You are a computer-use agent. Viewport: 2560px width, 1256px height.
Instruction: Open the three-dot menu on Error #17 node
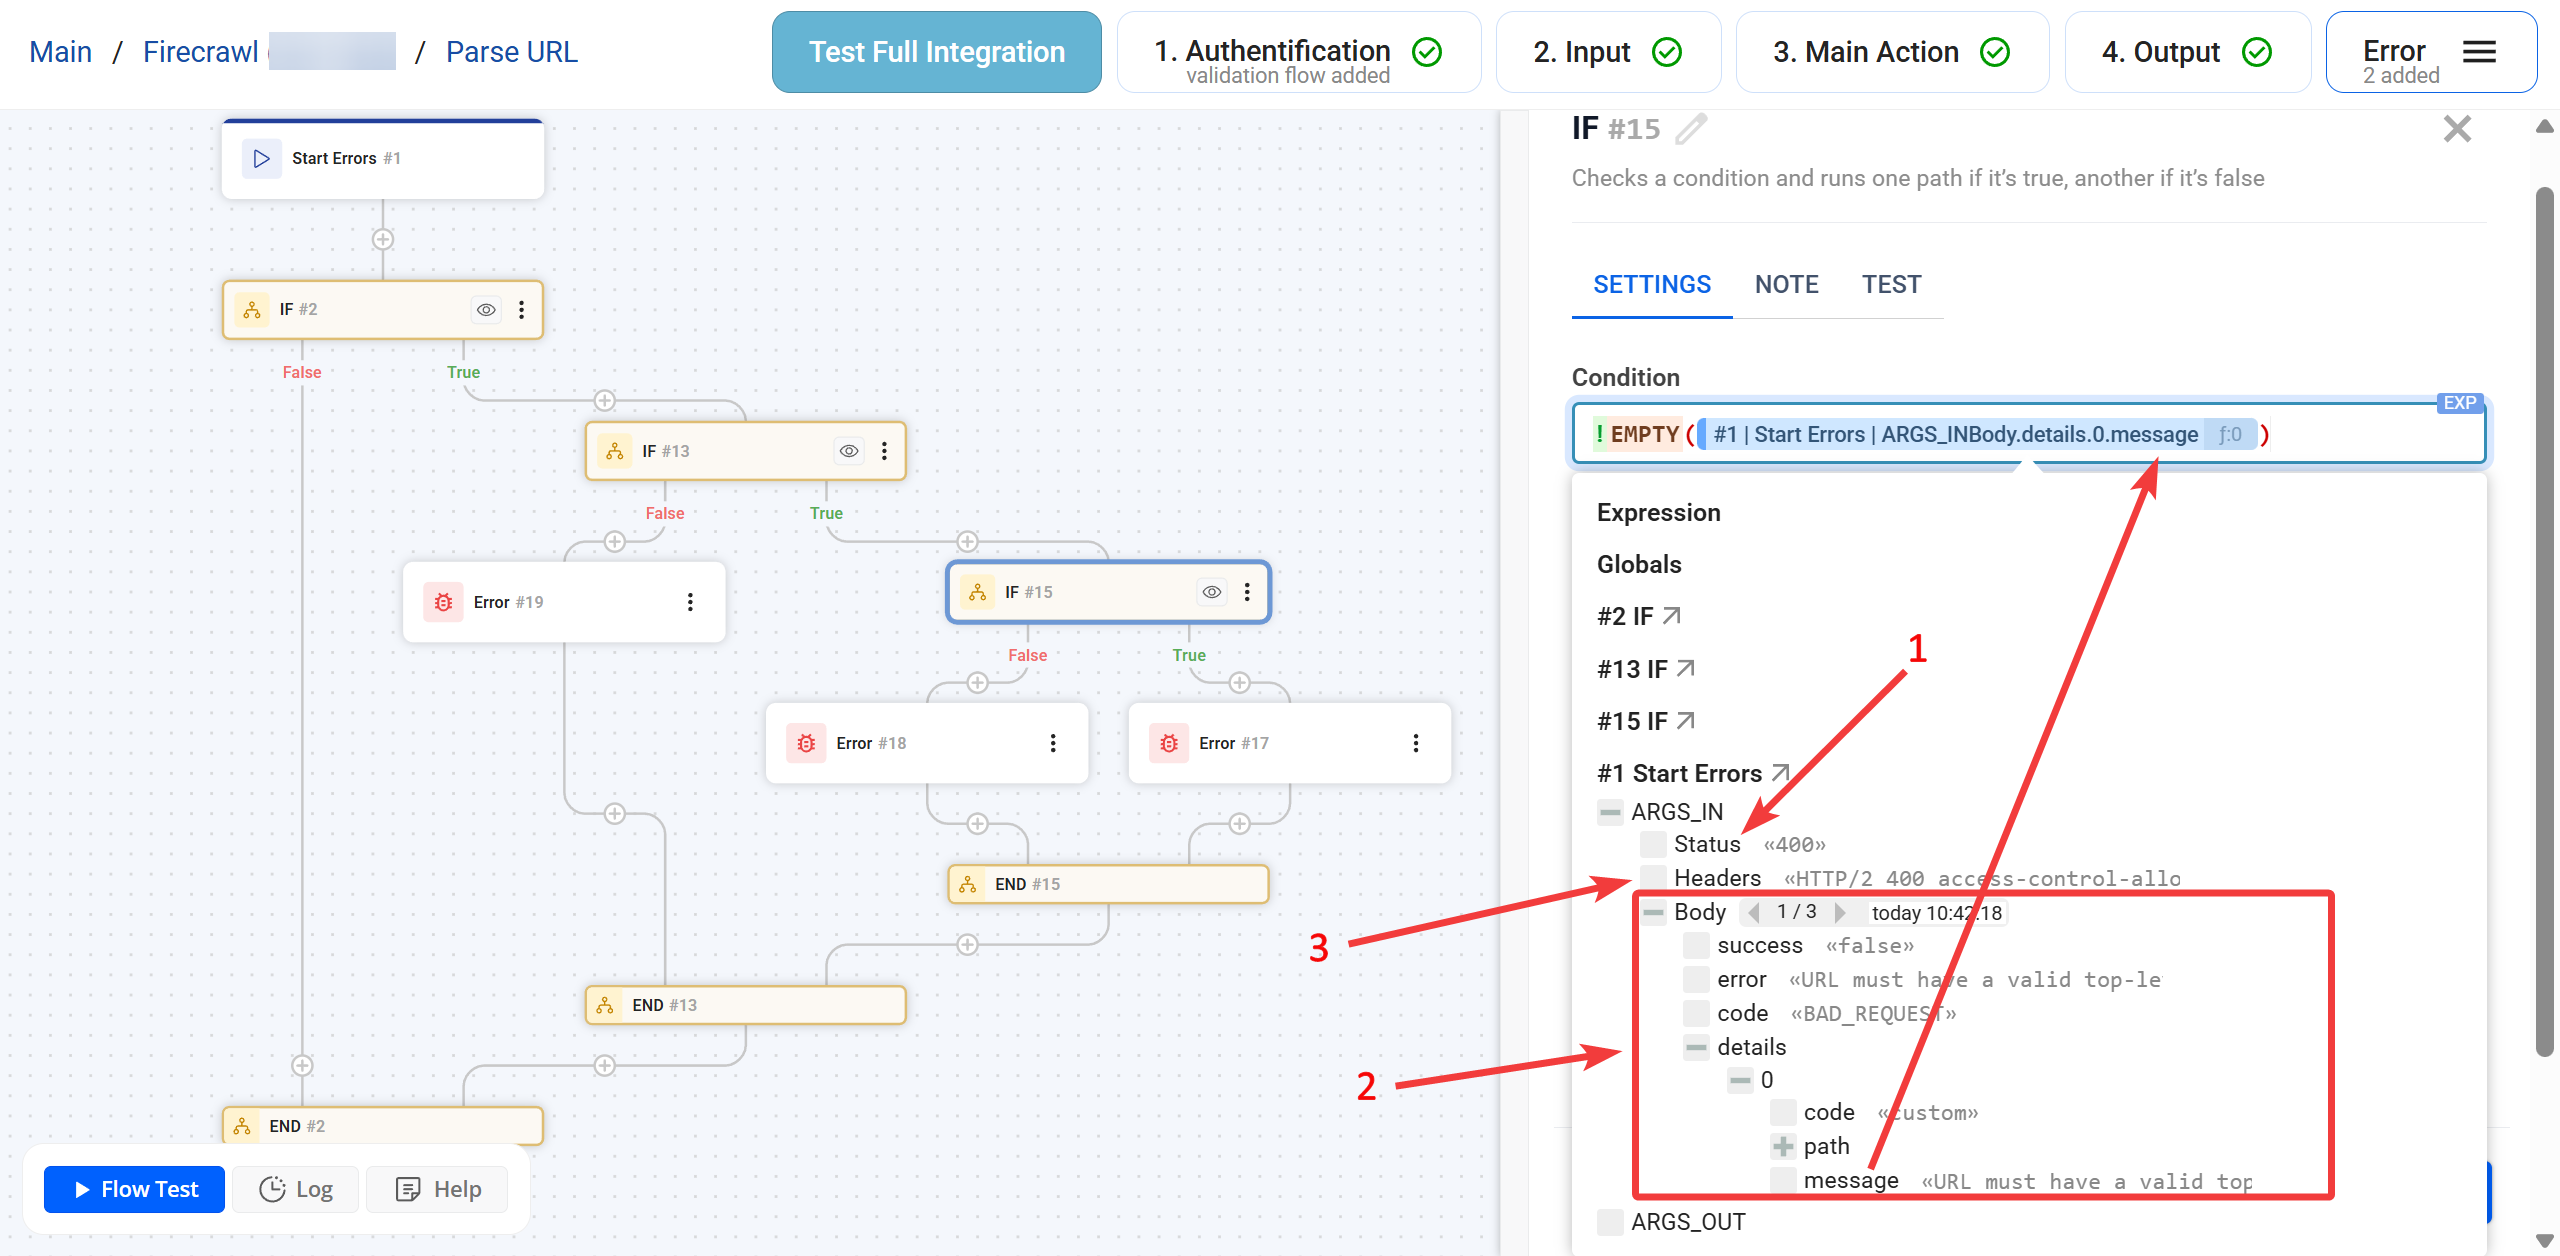[1415, 743]
